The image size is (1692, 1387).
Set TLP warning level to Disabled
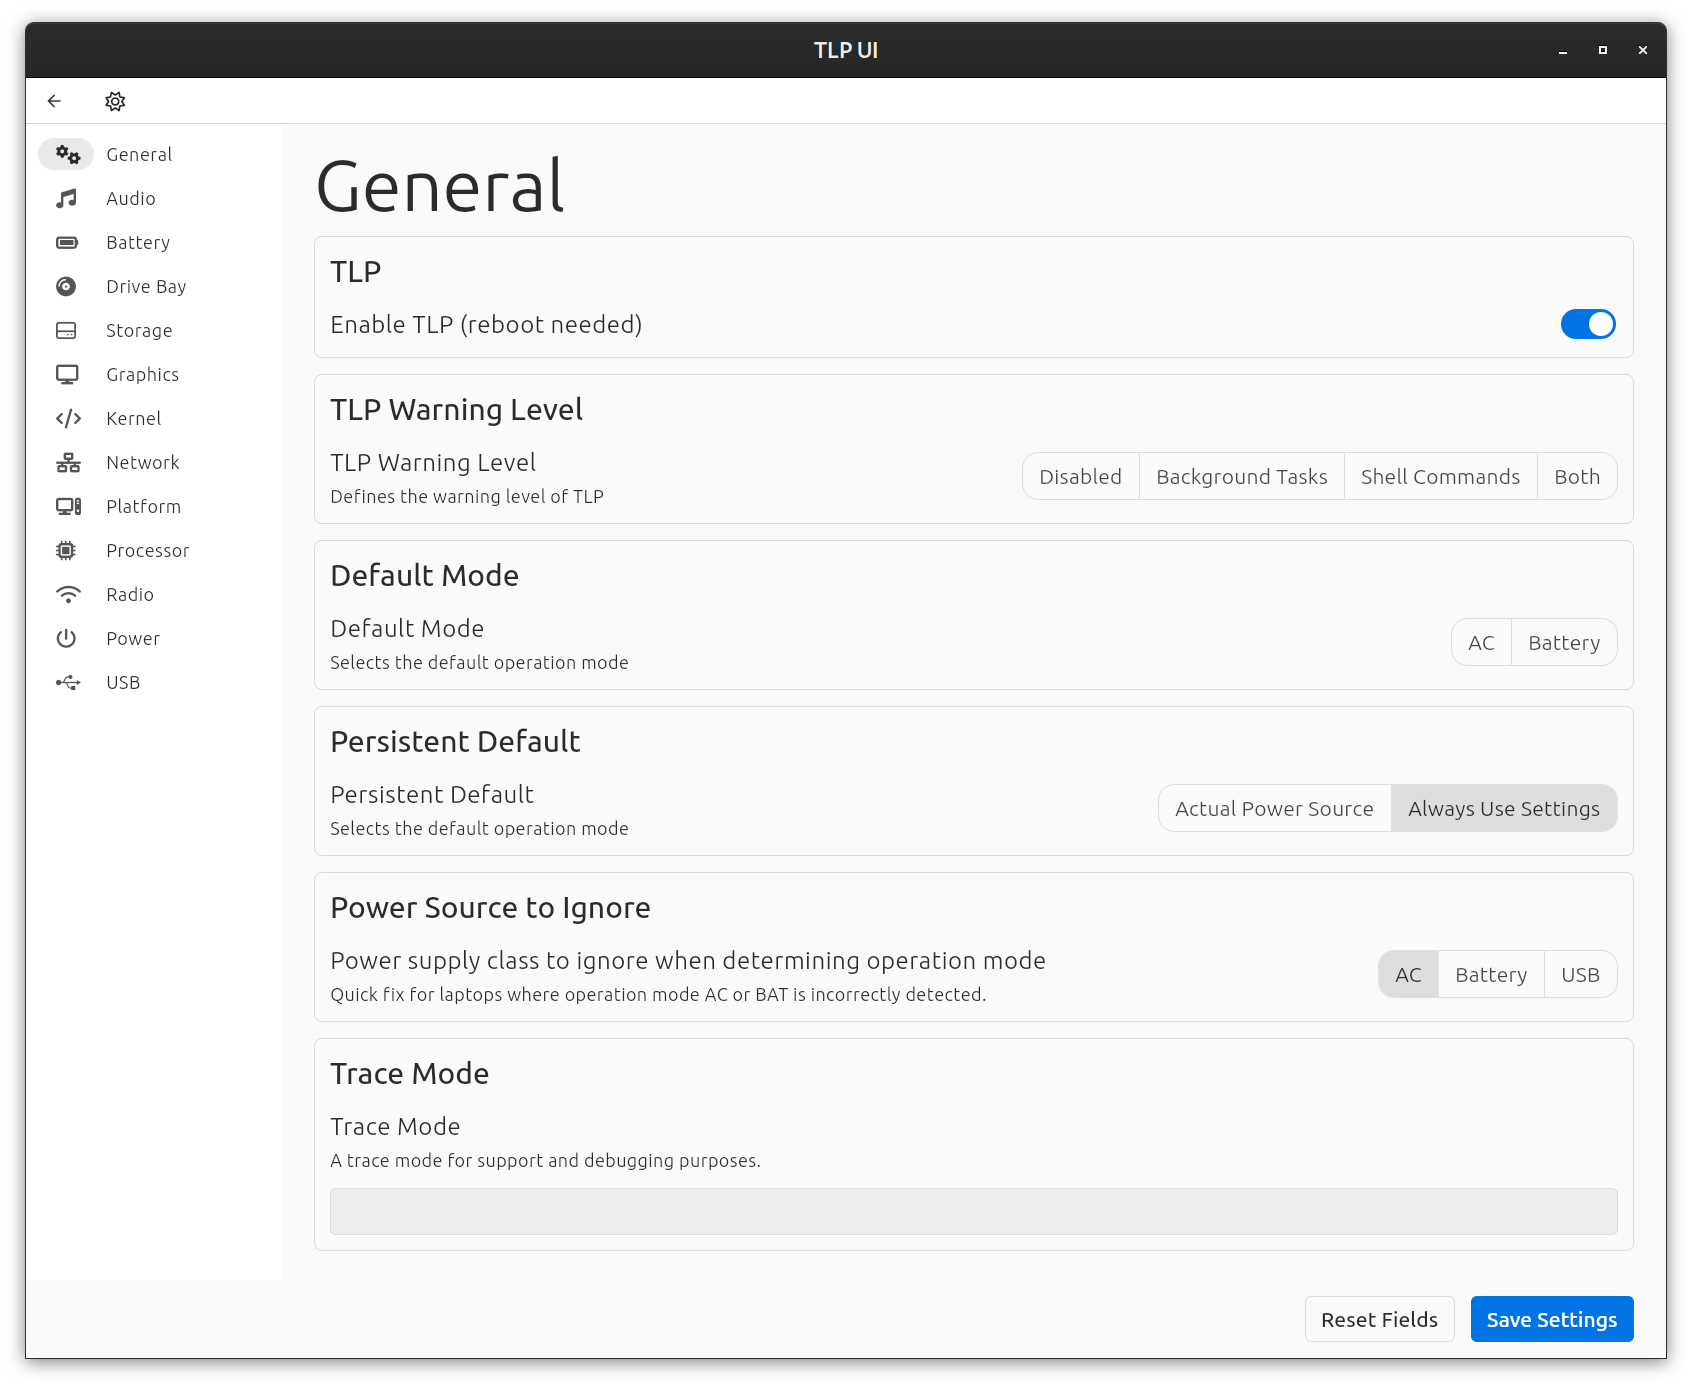tap(1080, 476)
